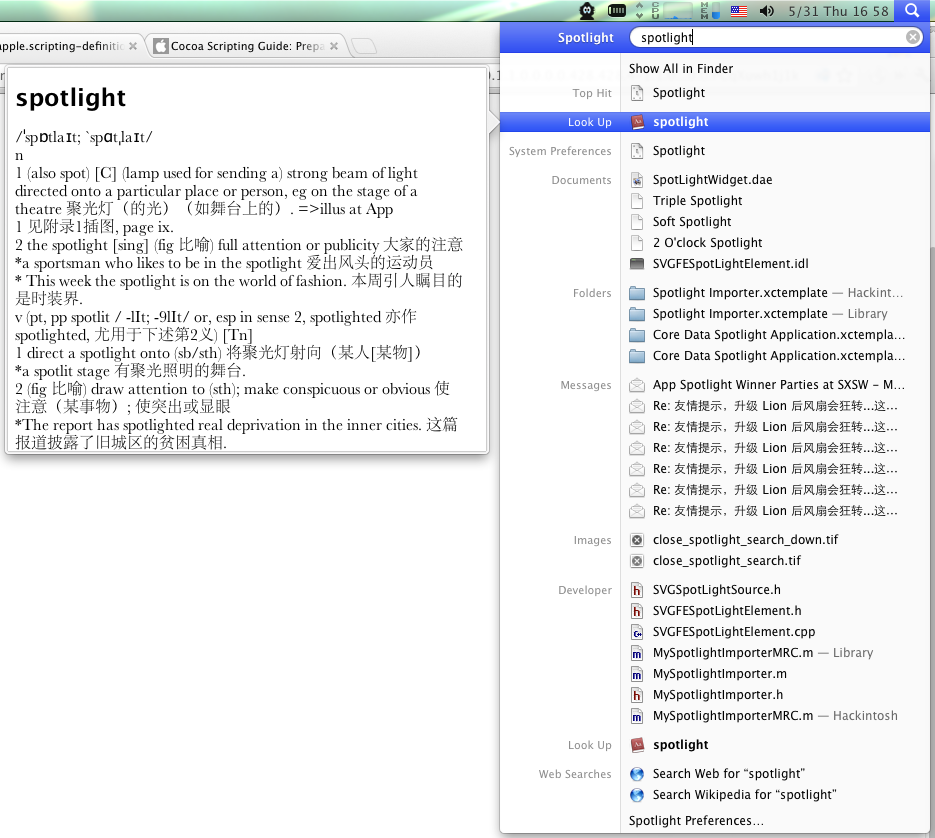This screenshot has width=935, height=838.
Task: Open a new browser tab
Action: pos(364,46)
